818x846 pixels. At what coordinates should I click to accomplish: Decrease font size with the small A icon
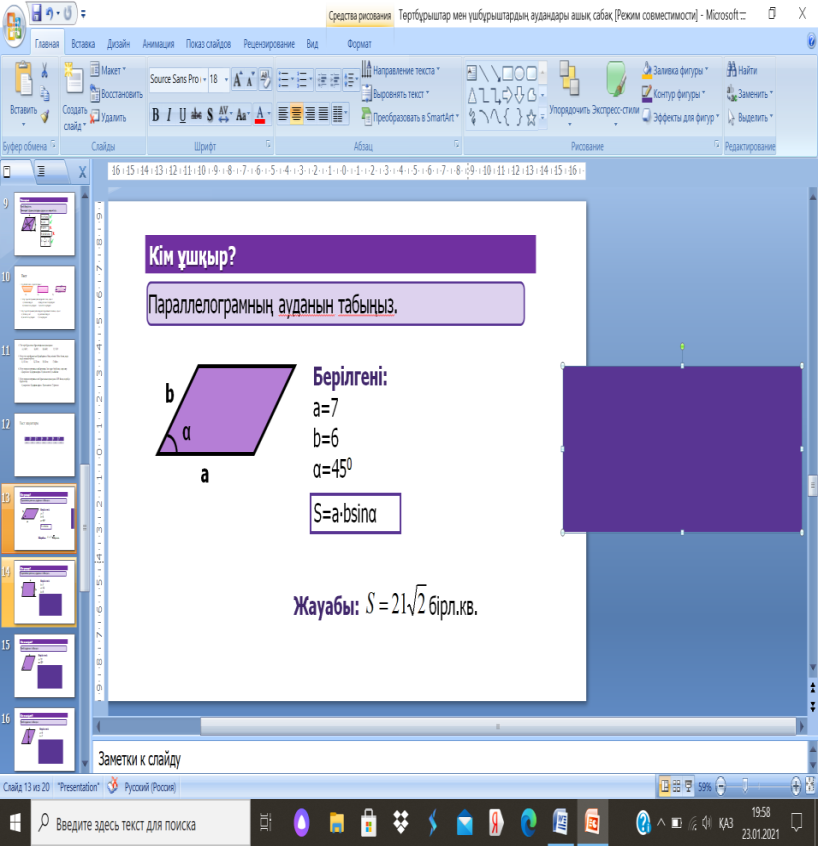[x=250, y=80]
